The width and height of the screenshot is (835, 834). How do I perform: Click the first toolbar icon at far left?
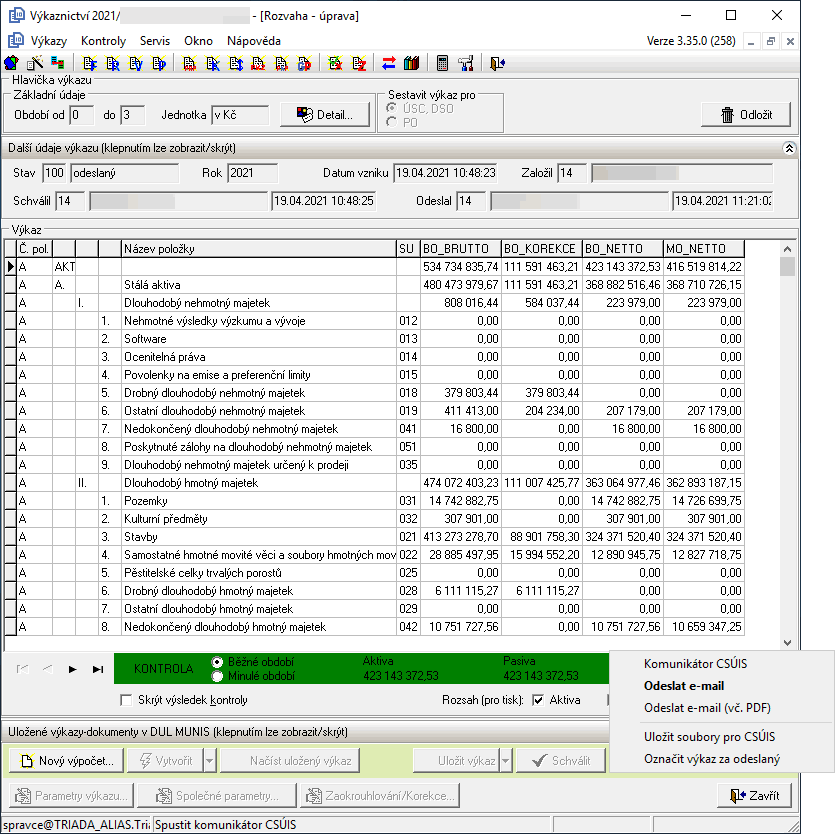12,63
